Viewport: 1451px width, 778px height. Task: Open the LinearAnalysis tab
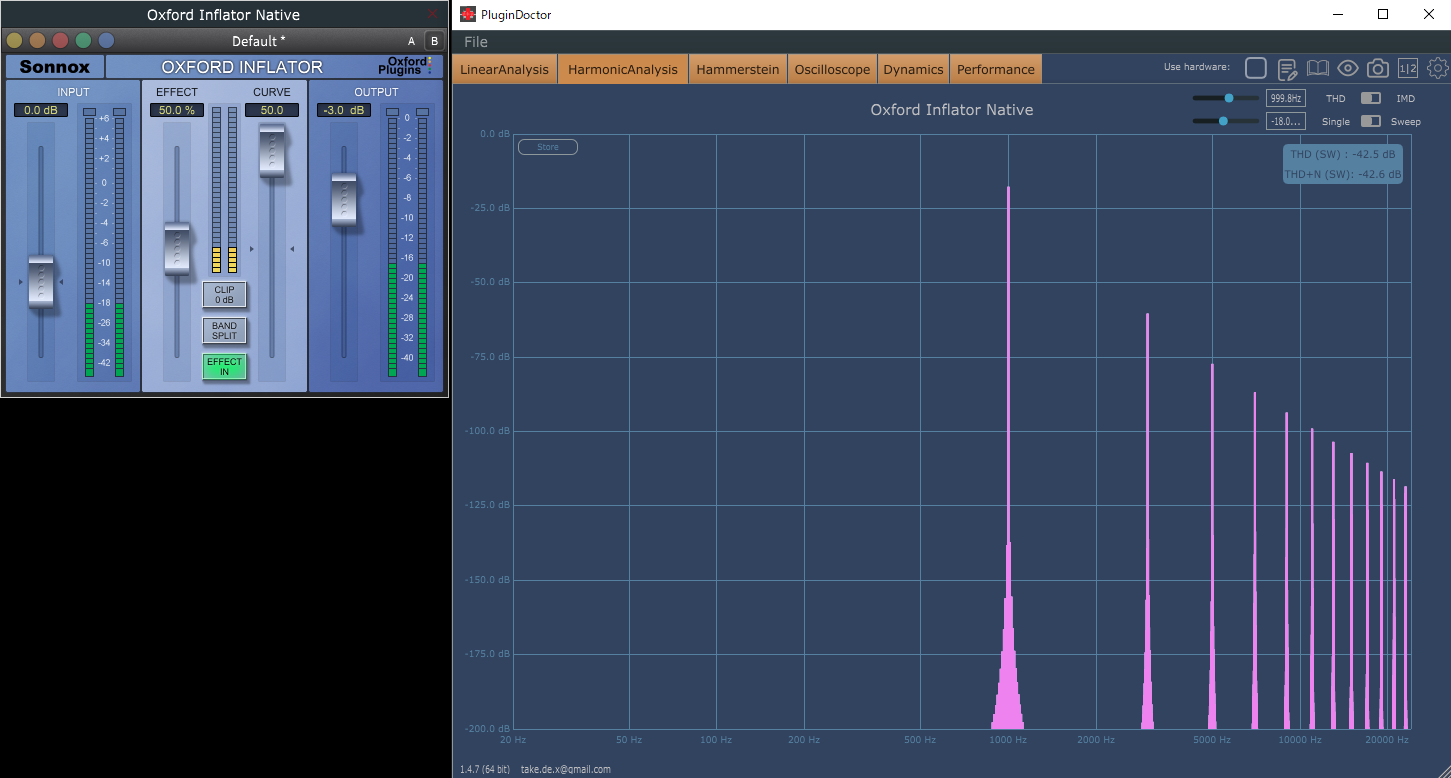[x=504, y=69]
